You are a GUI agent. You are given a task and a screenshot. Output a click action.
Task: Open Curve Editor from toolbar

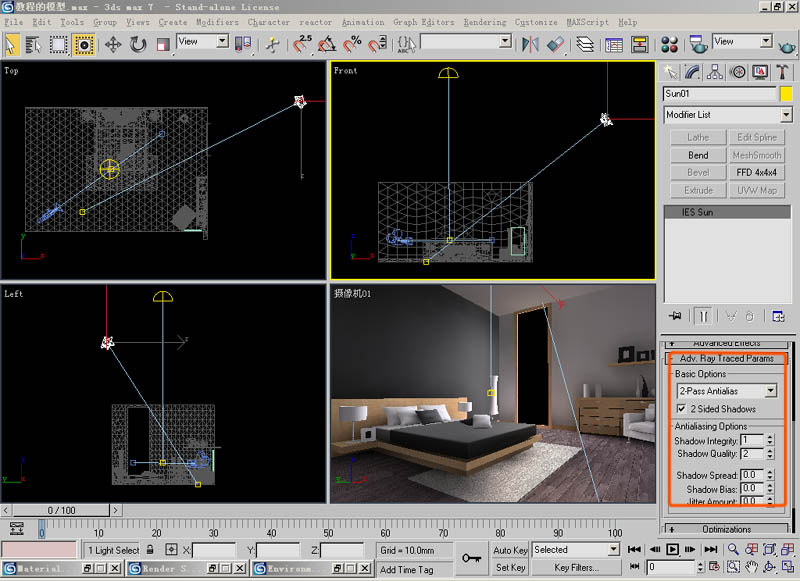(x=614, y=45)
